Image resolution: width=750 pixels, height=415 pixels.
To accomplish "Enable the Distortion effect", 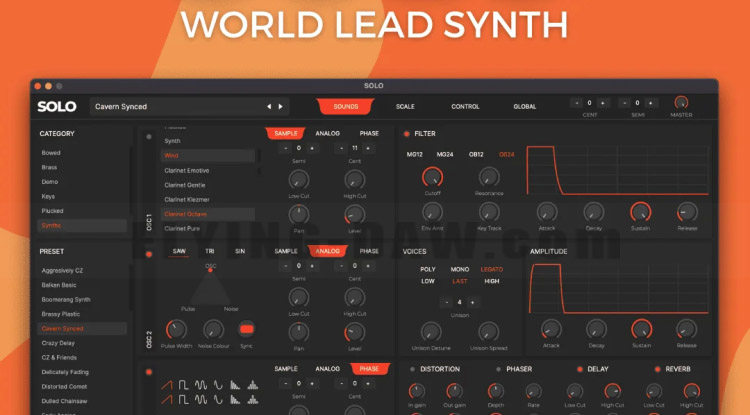I will click(412, 369).
